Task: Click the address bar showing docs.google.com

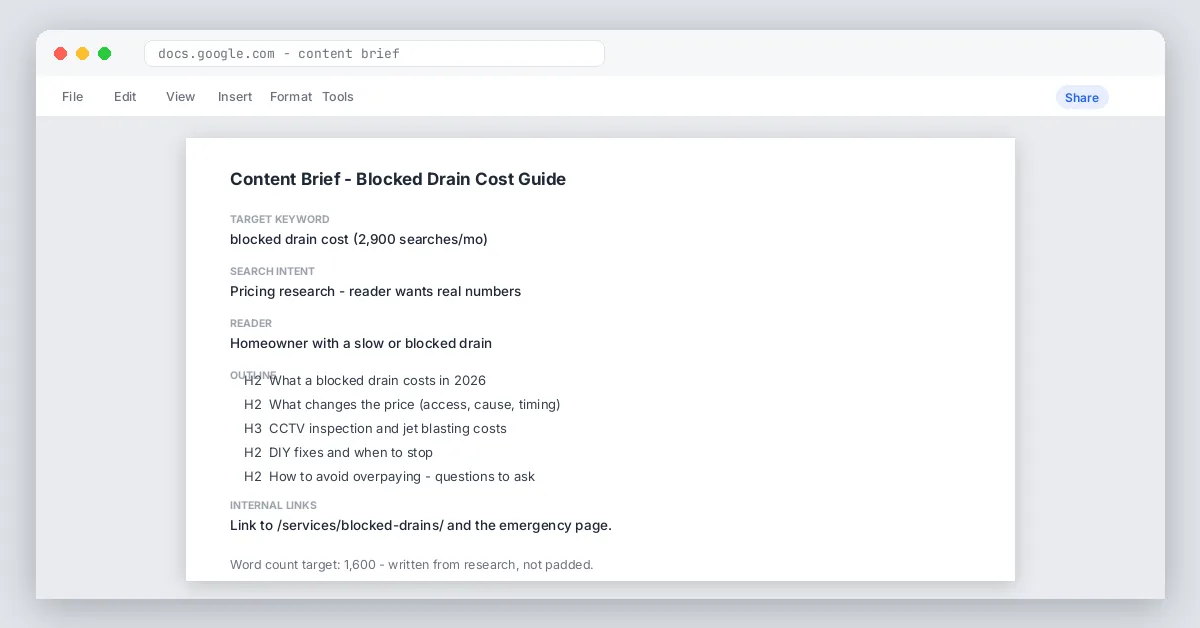Action: (x=374, y=53)
